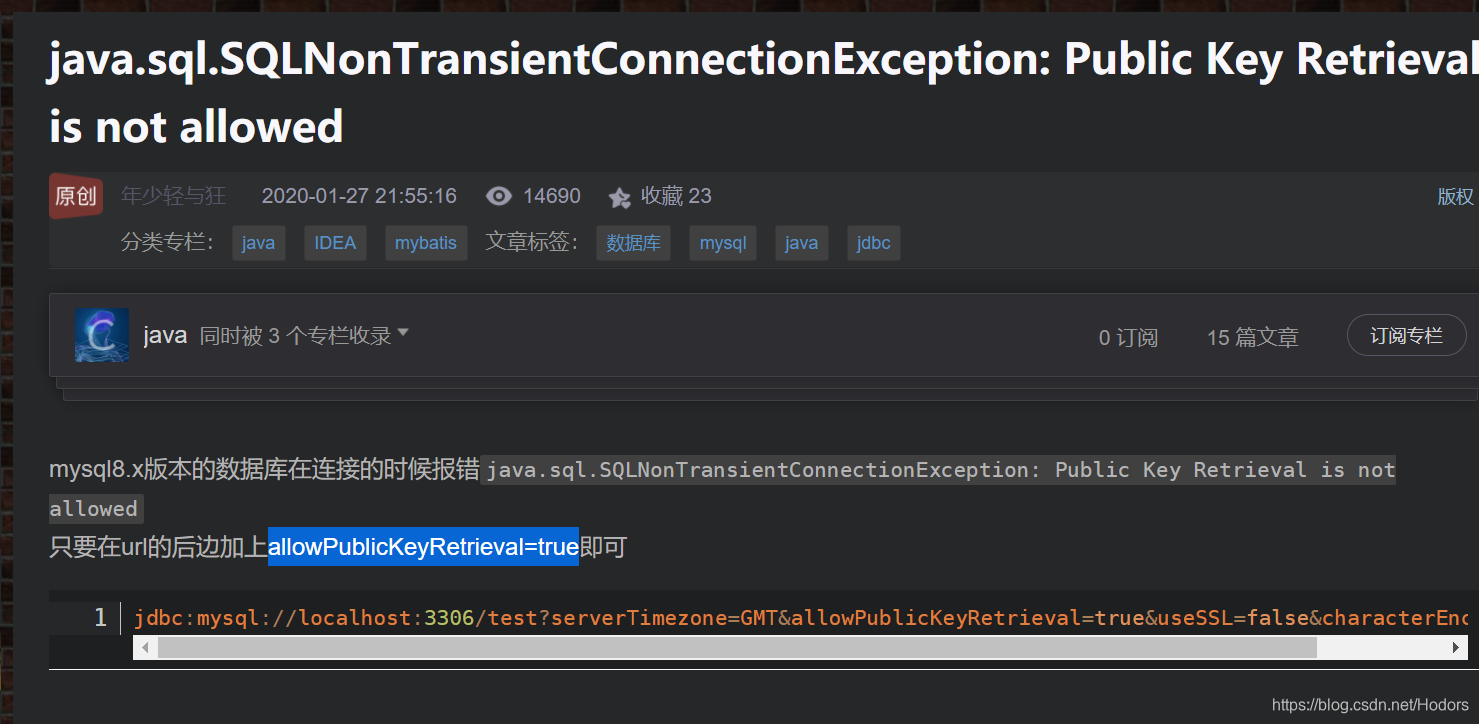Screen dimensions: 1479x724
Task: Open the 版权 link at top right
Action: pos(1455,196)
